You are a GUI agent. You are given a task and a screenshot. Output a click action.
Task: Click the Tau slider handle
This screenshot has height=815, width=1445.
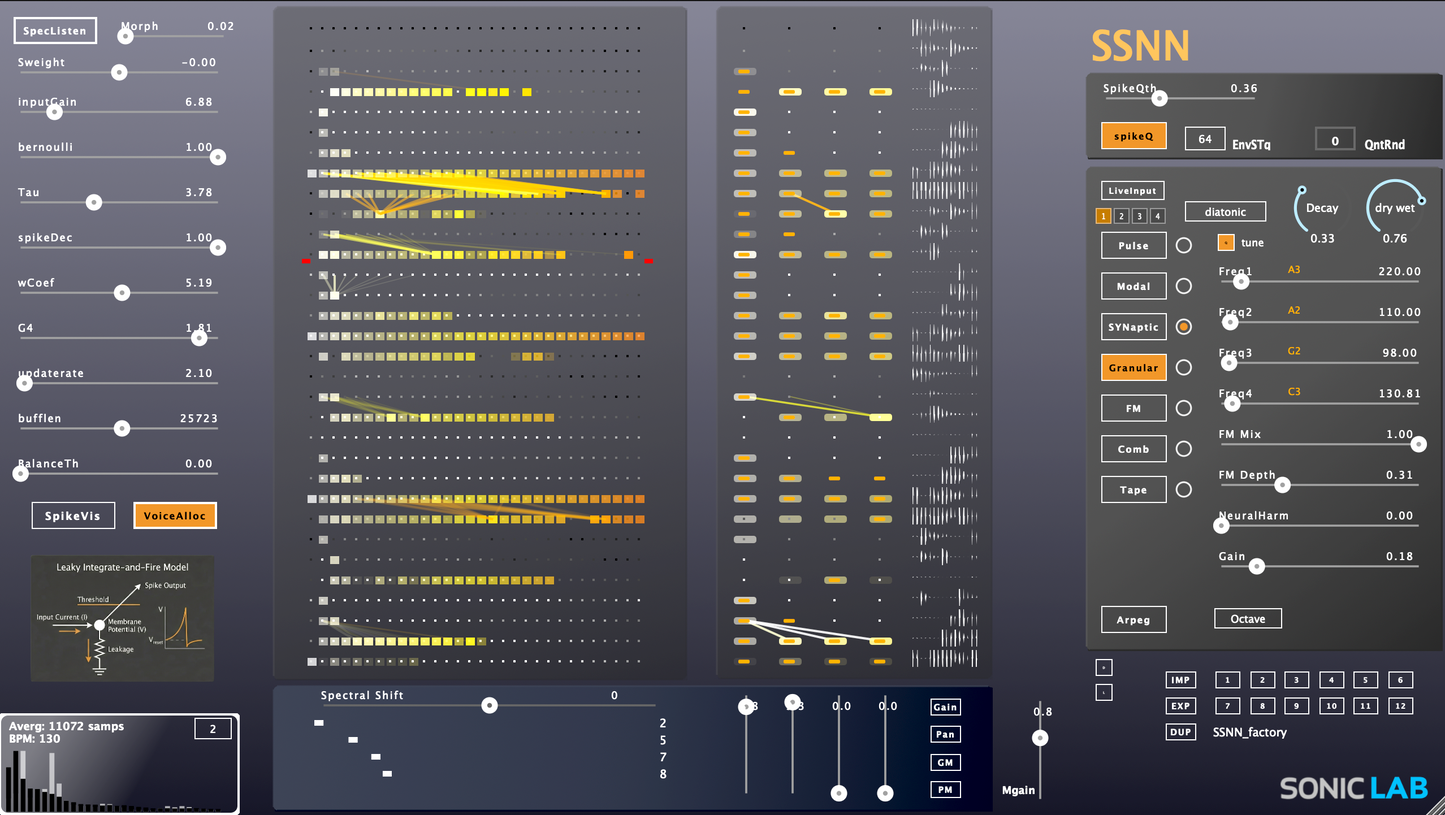click(93, 202)
